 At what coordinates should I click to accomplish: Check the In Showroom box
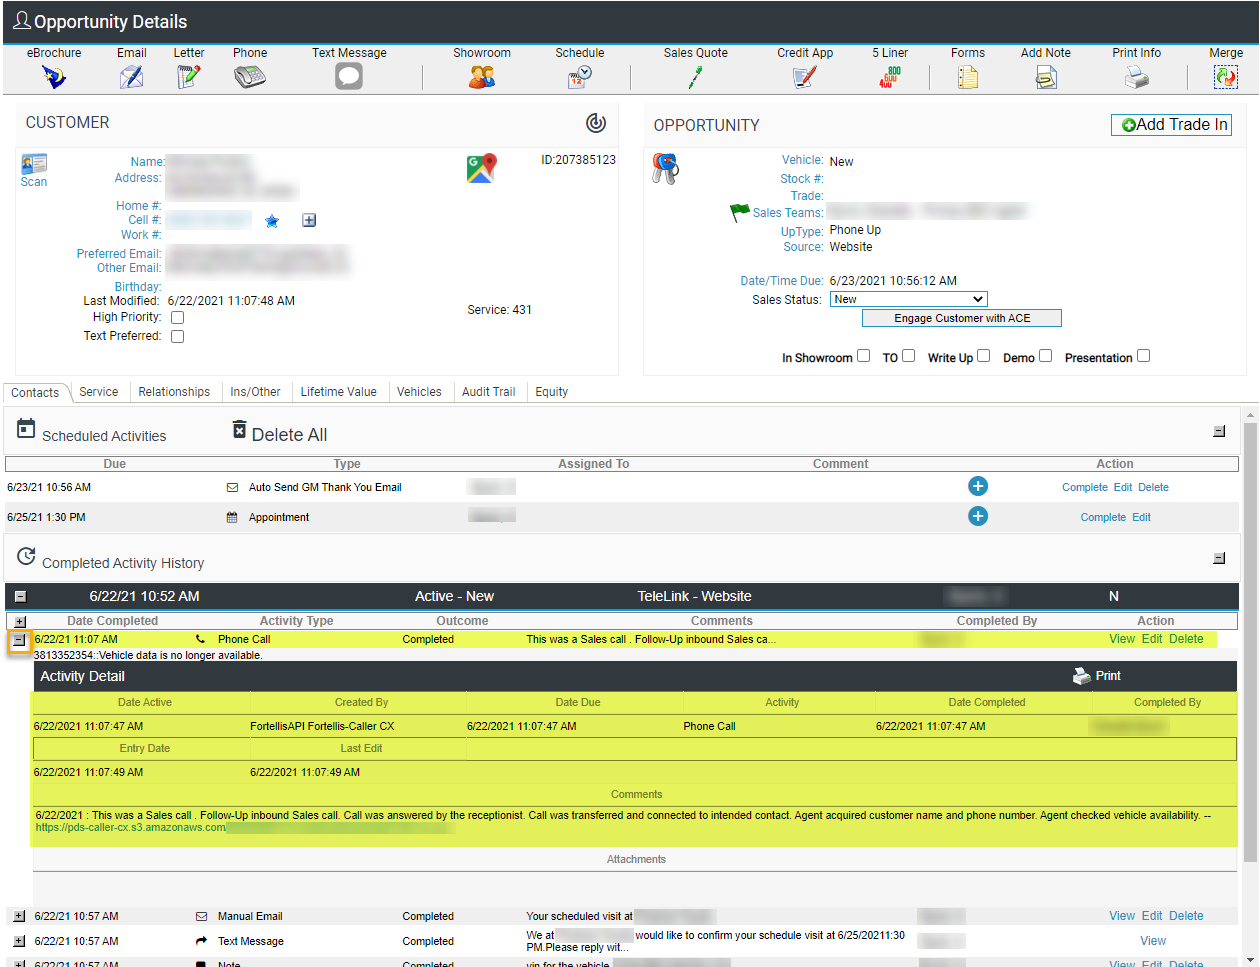[x=863, y=356]
